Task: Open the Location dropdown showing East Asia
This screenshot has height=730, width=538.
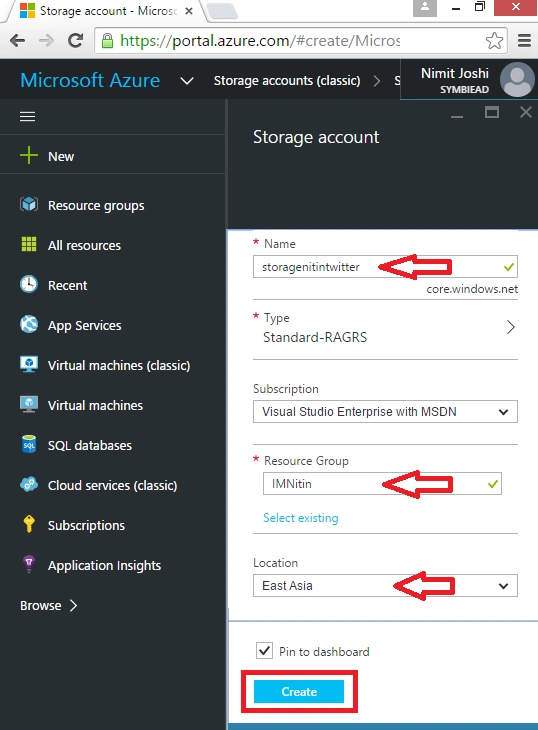Action: (x=385, y=585)
